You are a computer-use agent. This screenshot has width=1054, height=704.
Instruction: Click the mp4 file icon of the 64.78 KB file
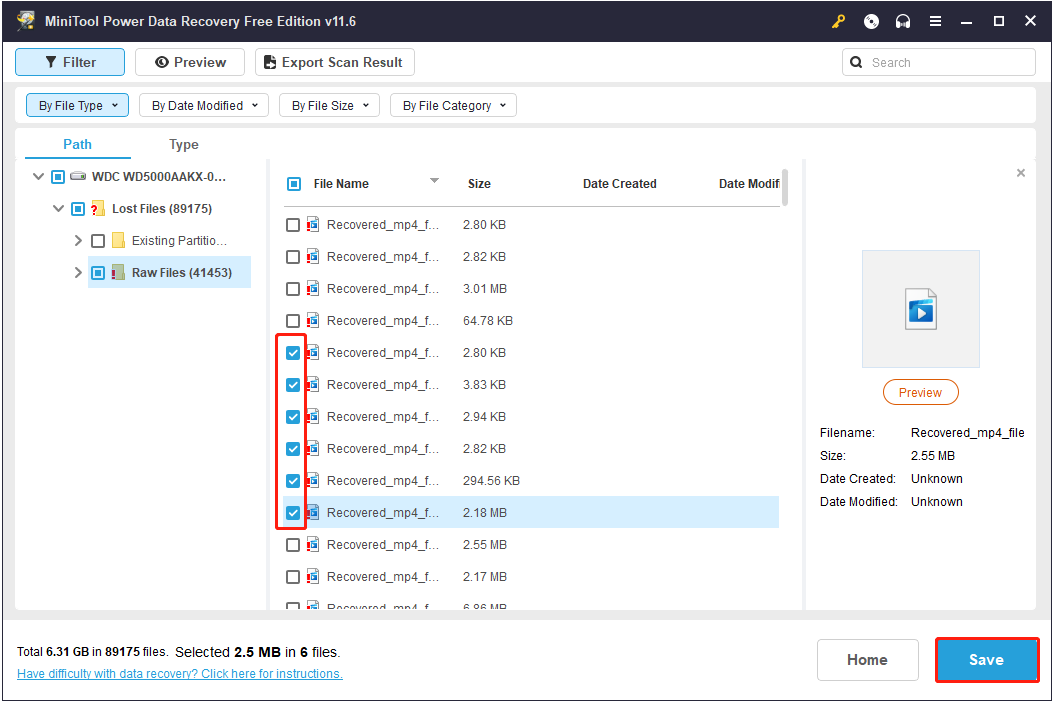click(313, 321)
